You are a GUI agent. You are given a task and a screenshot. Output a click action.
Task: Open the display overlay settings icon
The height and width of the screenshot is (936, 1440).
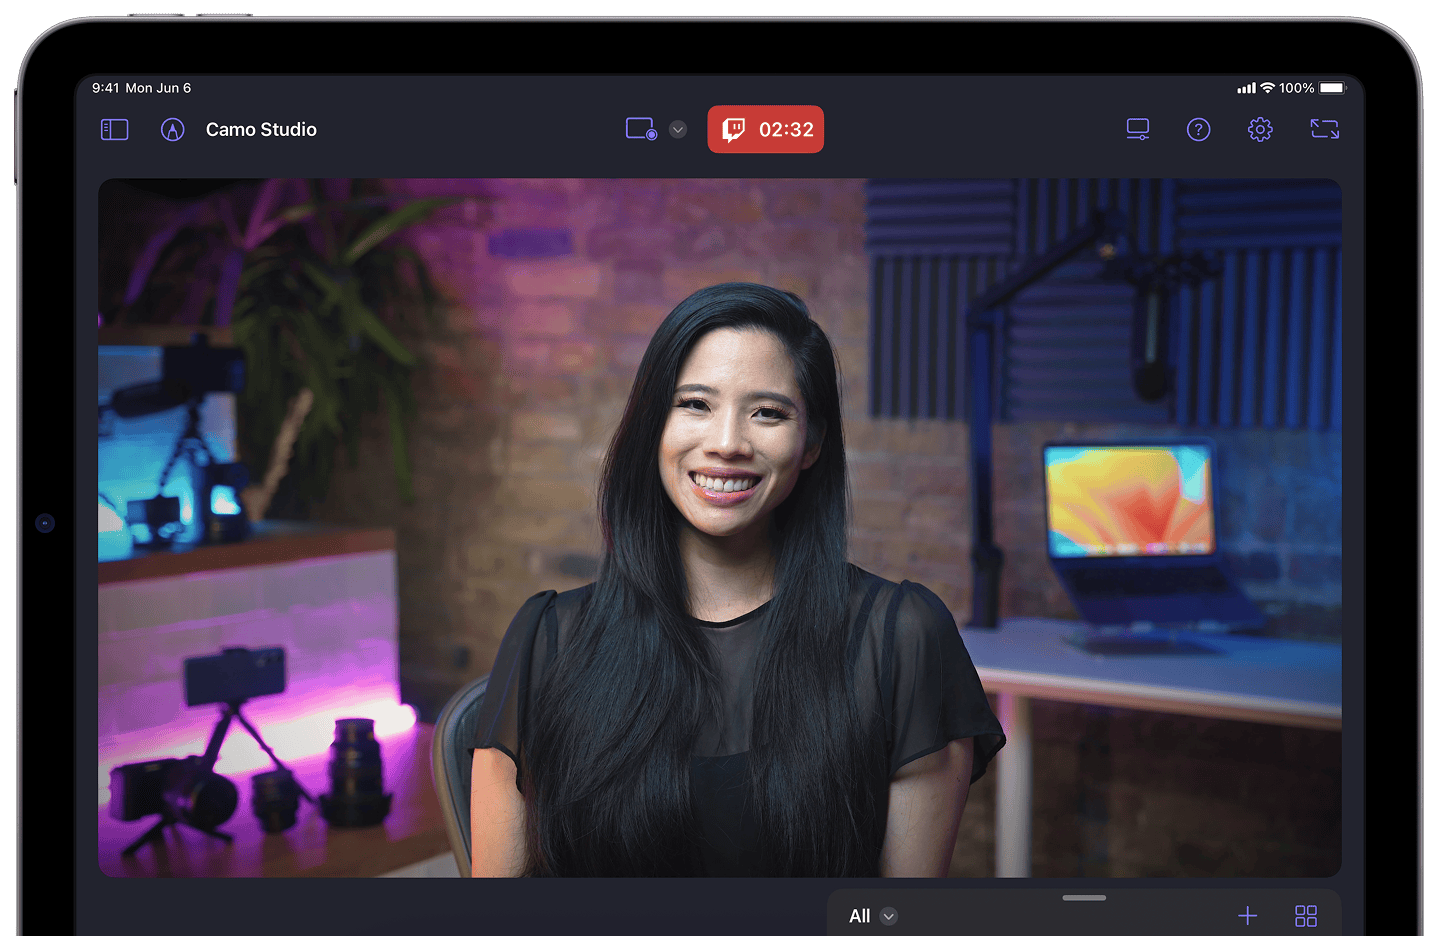[1138, 129]
